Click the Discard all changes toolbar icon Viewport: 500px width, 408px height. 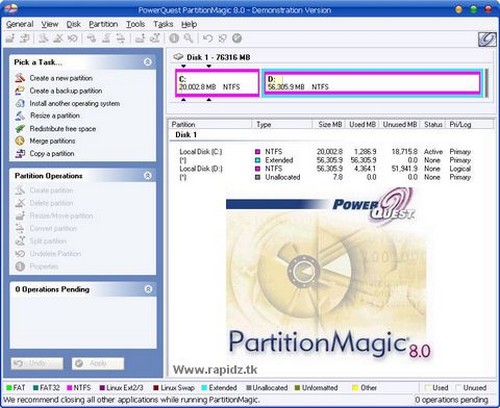tap(222, 38)
